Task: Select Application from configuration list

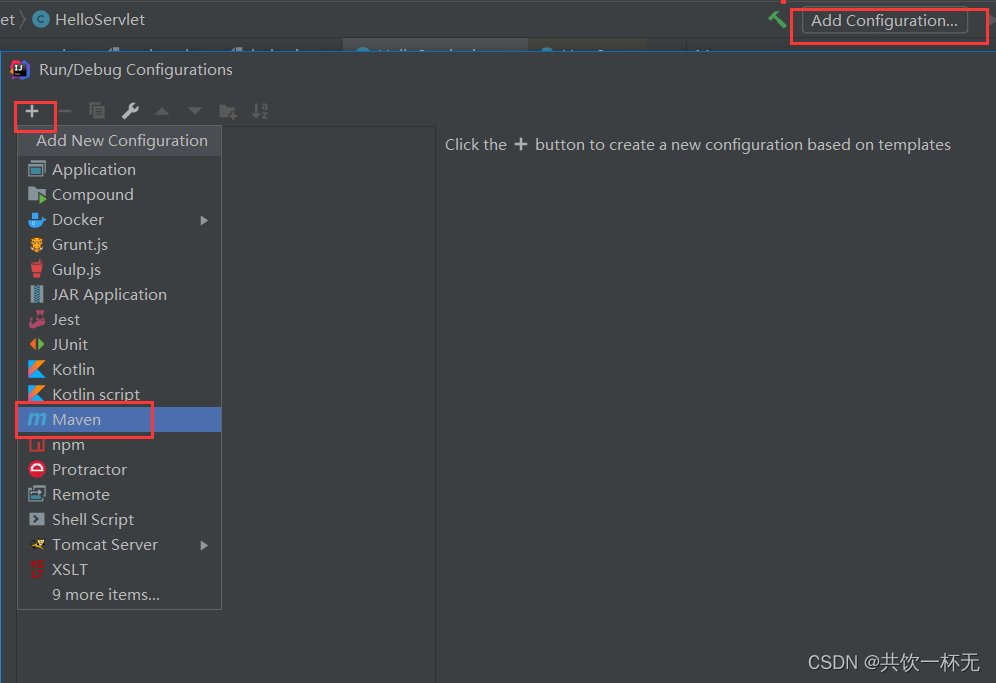Action: (x=119, y=170)
